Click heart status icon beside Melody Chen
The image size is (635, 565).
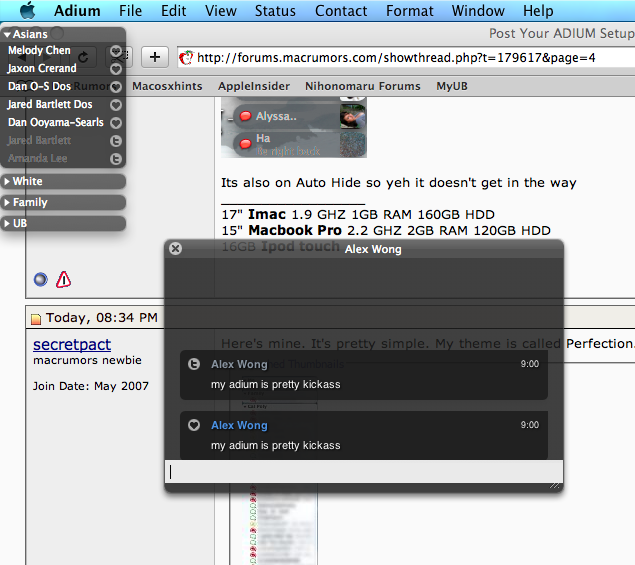(116, 51)
